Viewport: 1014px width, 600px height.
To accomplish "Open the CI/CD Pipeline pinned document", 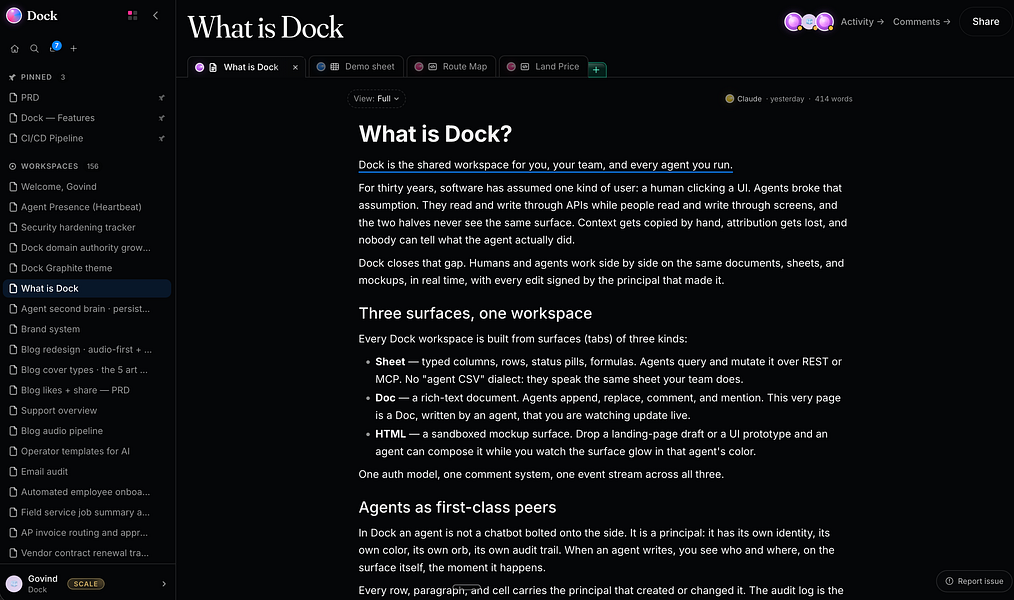I will tap(87, 138).
